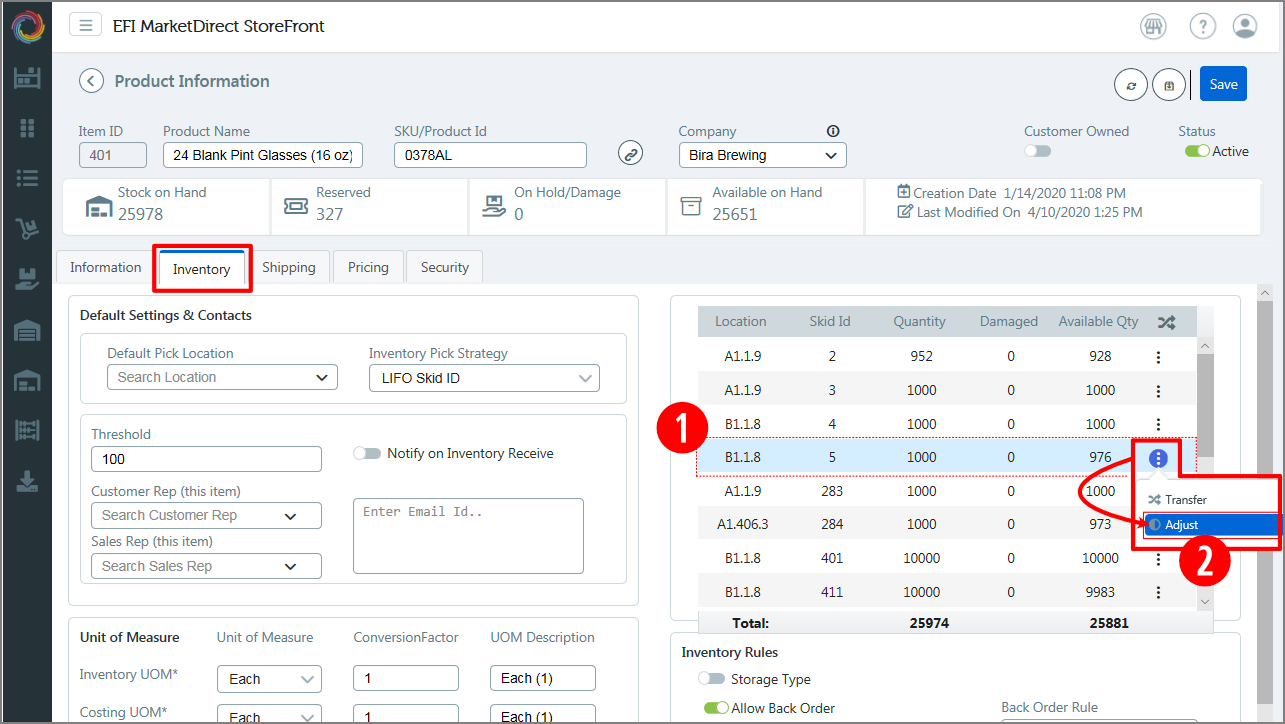Click Inventory UOM description field
The width and height of the screenshot is (1285, 724).
[543, 678]
